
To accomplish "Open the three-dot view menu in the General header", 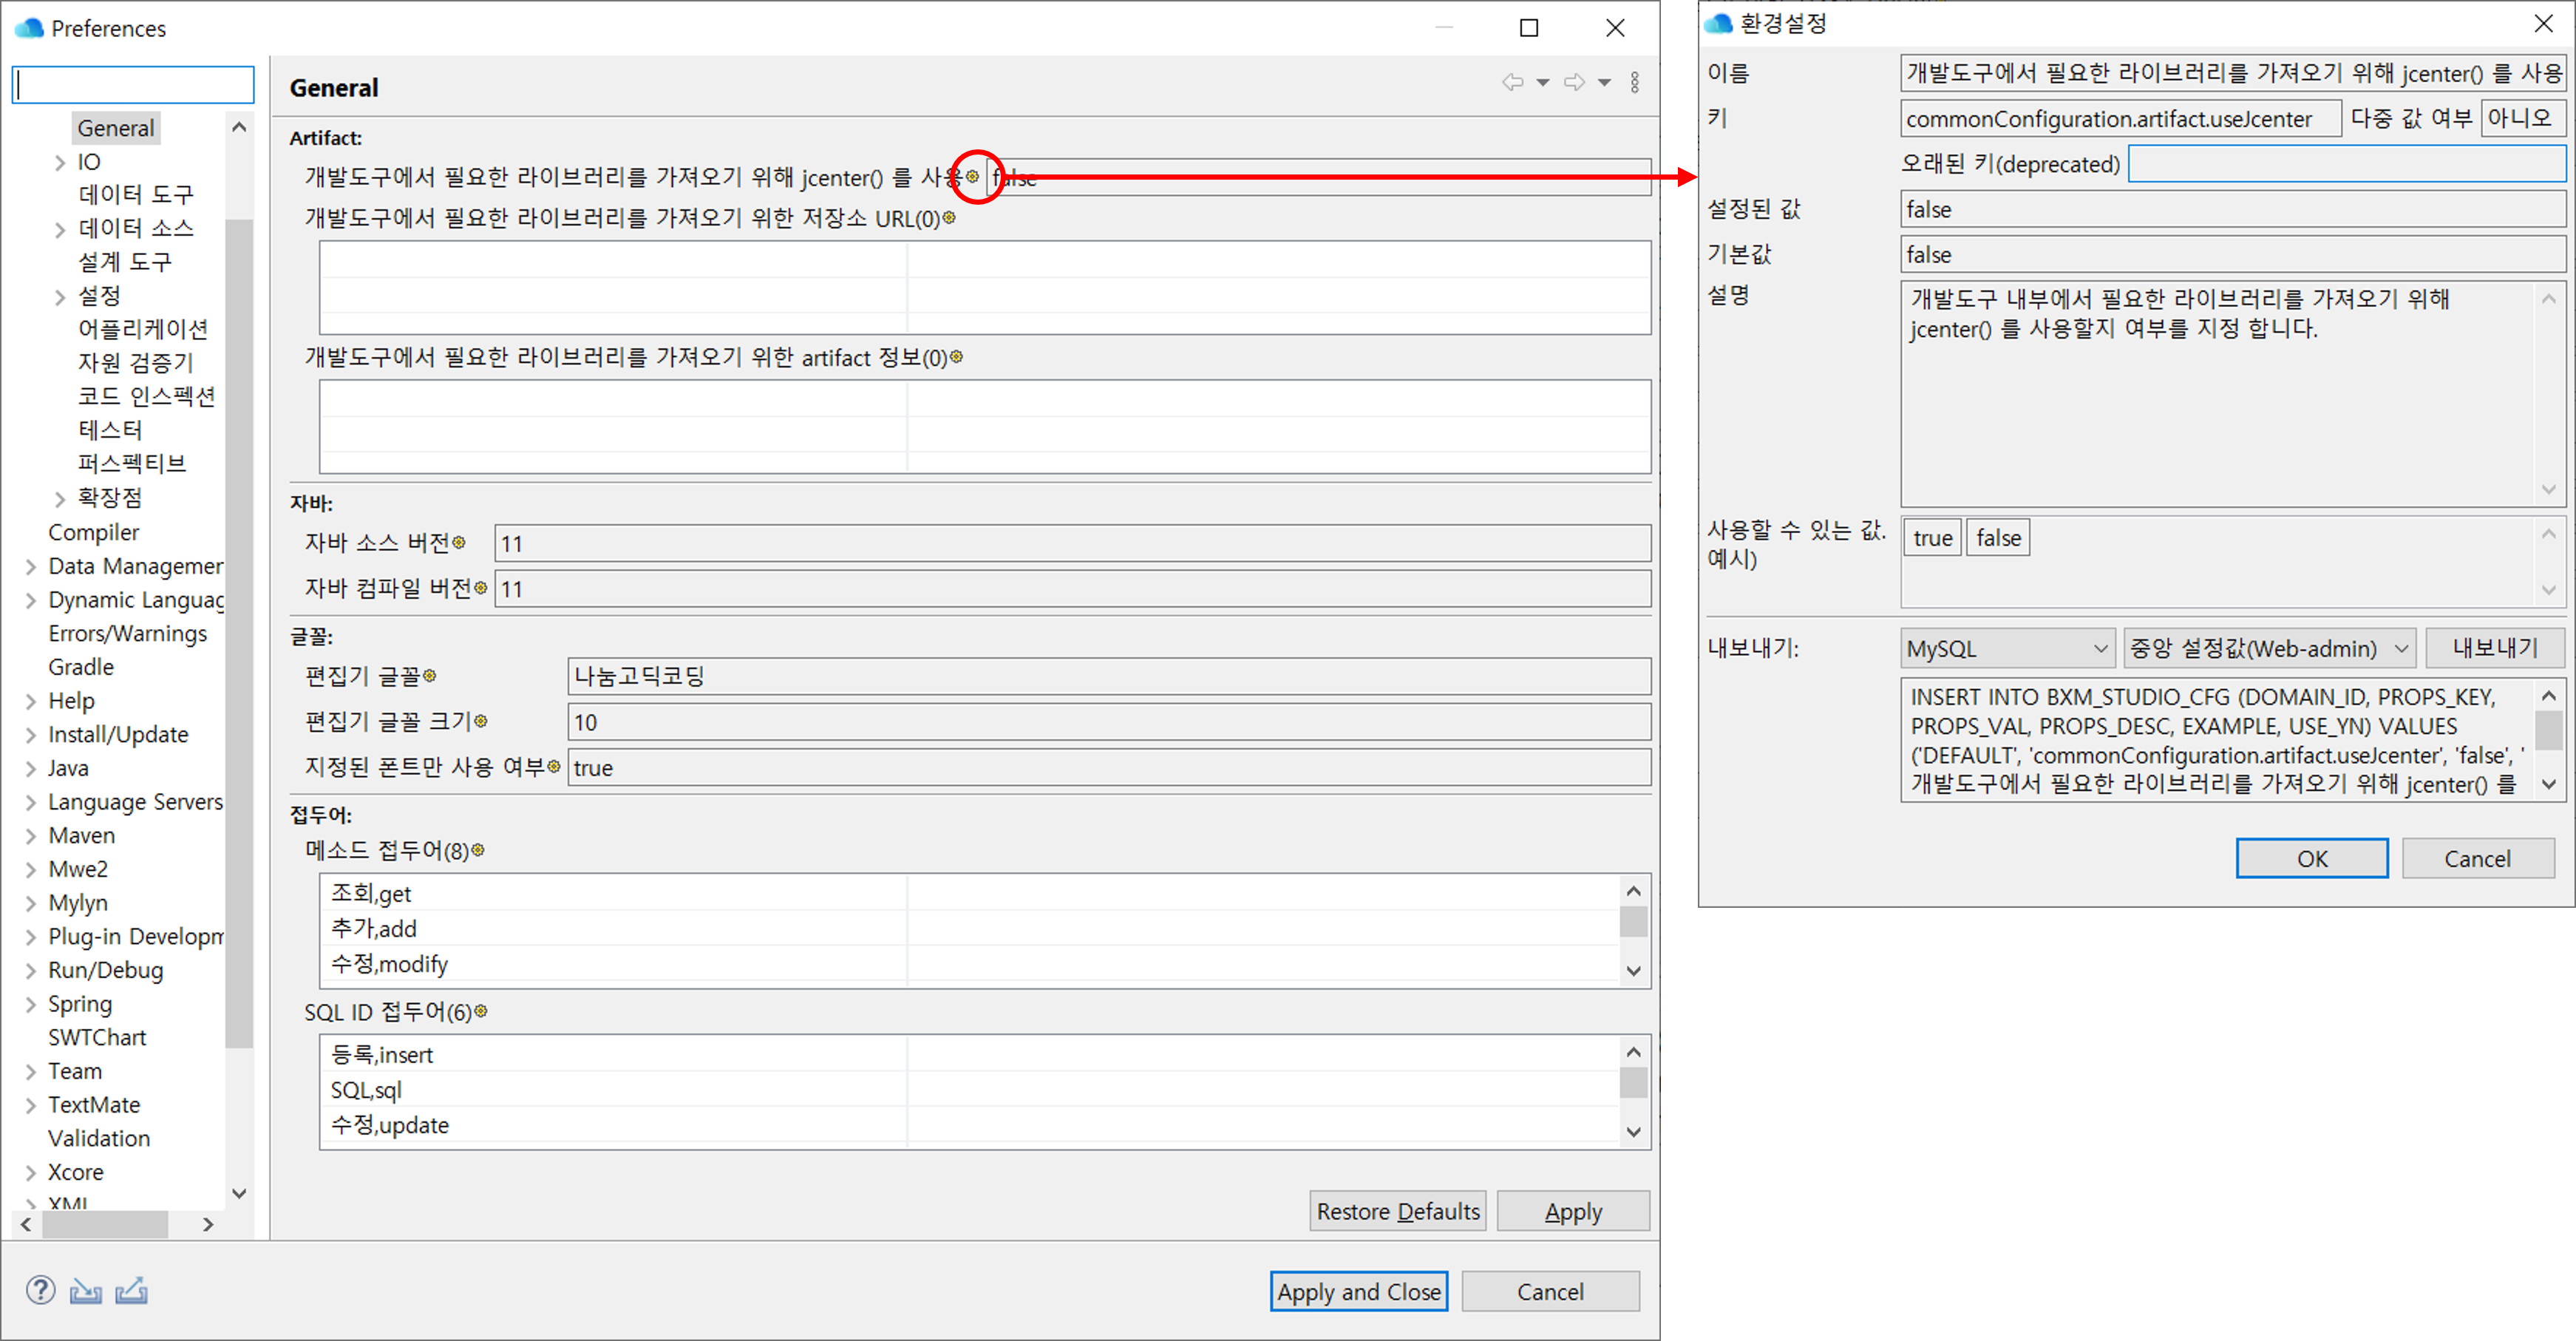I will coord(1634,83).
